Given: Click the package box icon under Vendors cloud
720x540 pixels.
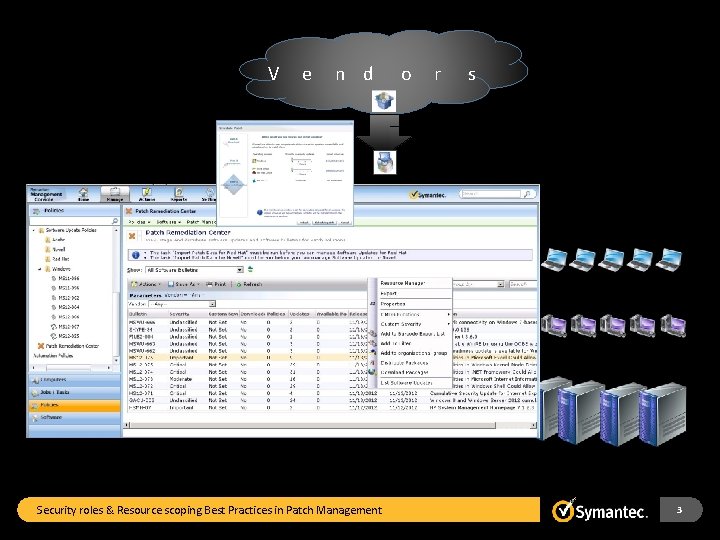Looking at the screenshot, I should click(x=383, y=101).
